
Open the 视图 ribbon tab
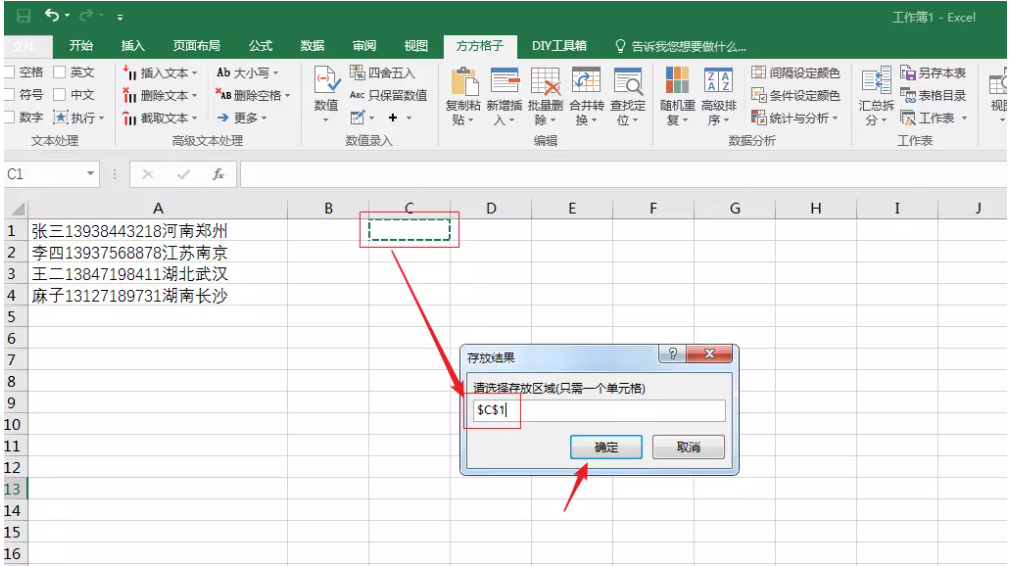[415, 46]
